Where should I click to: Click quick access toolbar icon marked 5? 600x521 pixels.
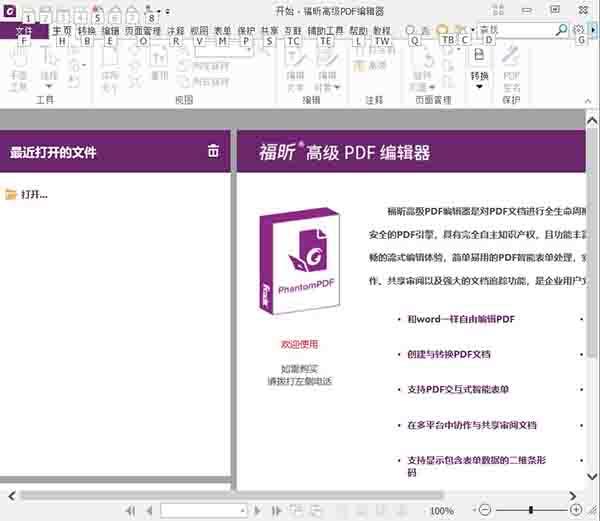click(98, 13)
